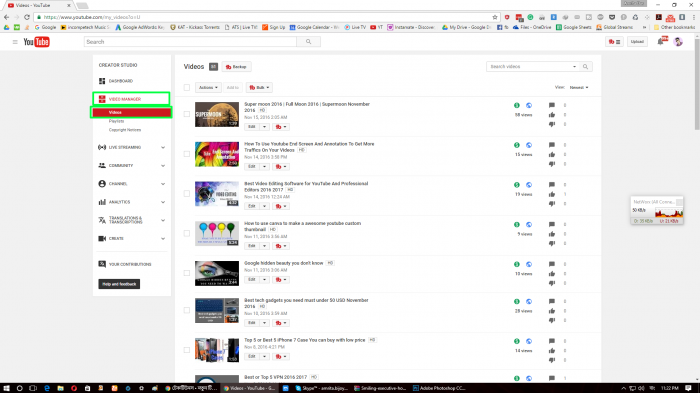Open the notifications bell
This screenshot has height=393, width=700.
point(661,42)
